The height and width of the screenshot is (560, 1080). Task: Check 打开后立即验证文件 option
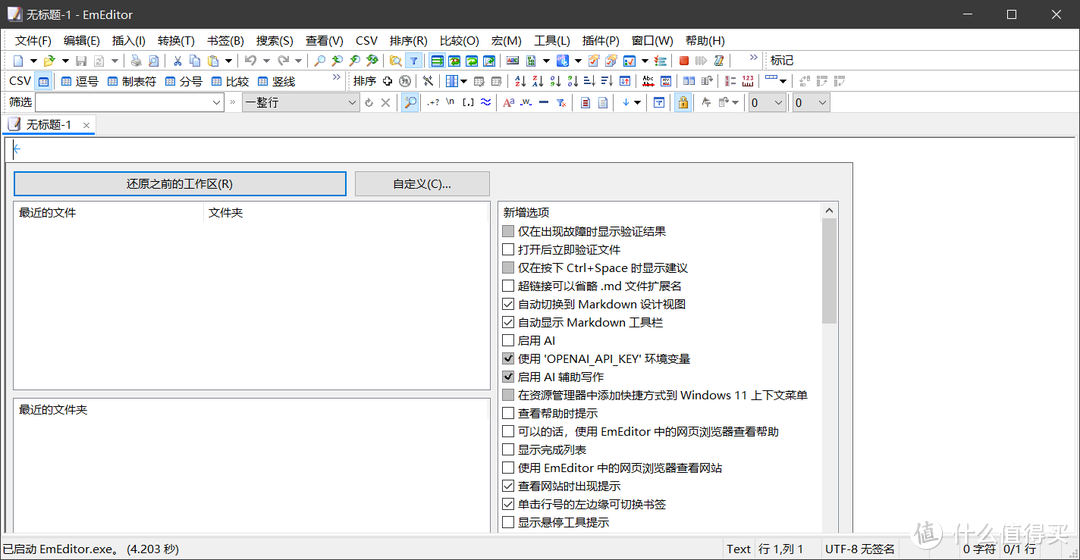coord(508,249)
